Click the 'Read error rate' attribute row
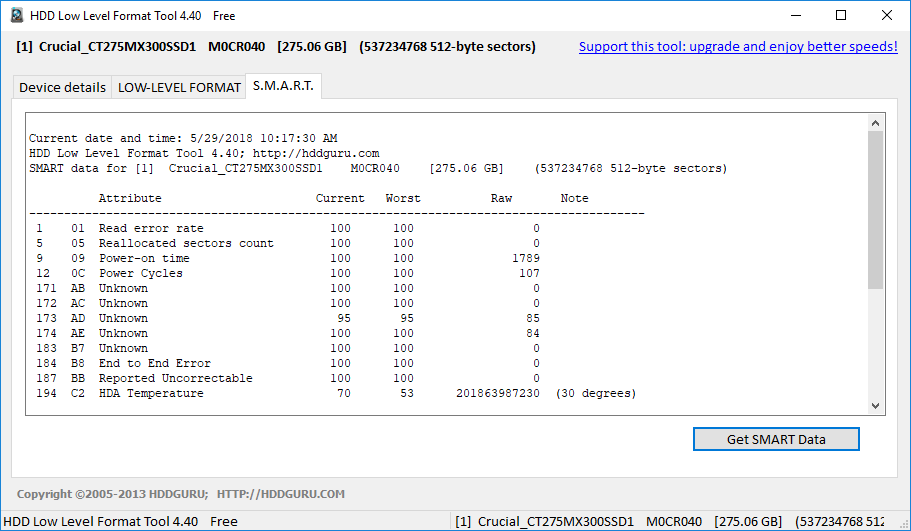Image resolution: width=911 pixels, height=531 pixels. [288, 228]
